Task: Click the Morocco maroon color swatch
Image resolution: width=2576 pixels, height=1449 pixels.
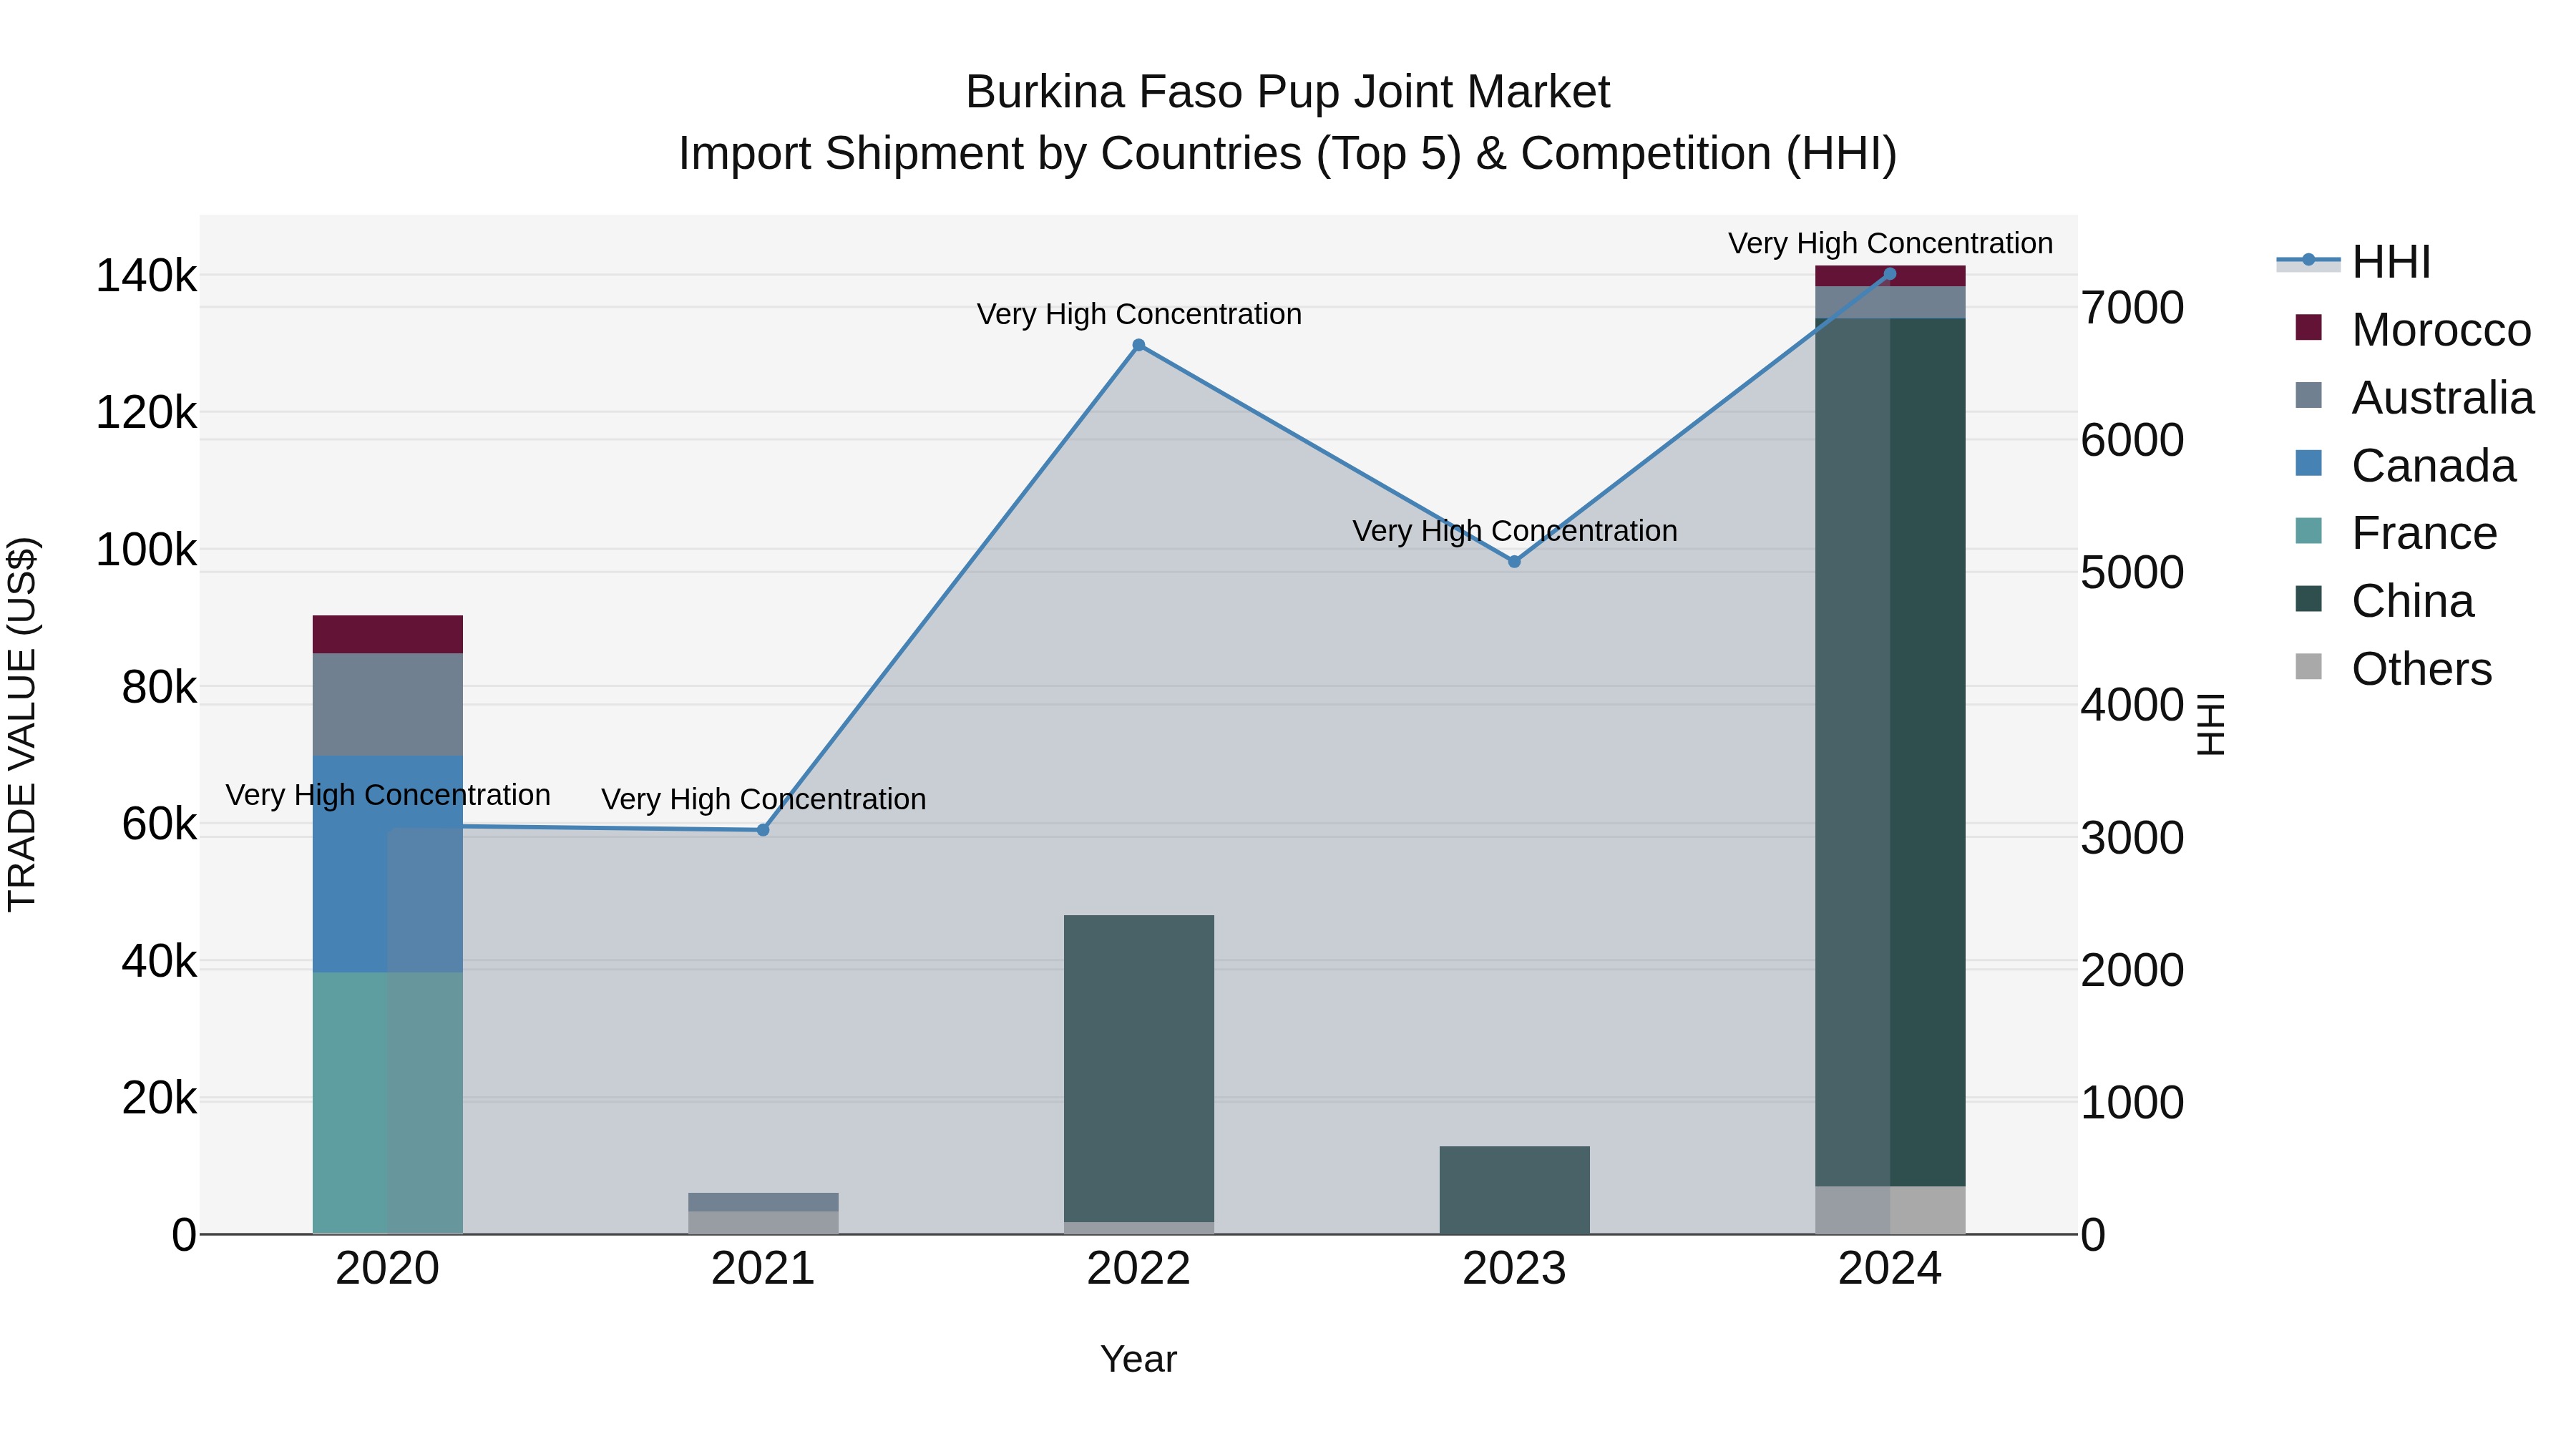Action: pos(2308,327)
